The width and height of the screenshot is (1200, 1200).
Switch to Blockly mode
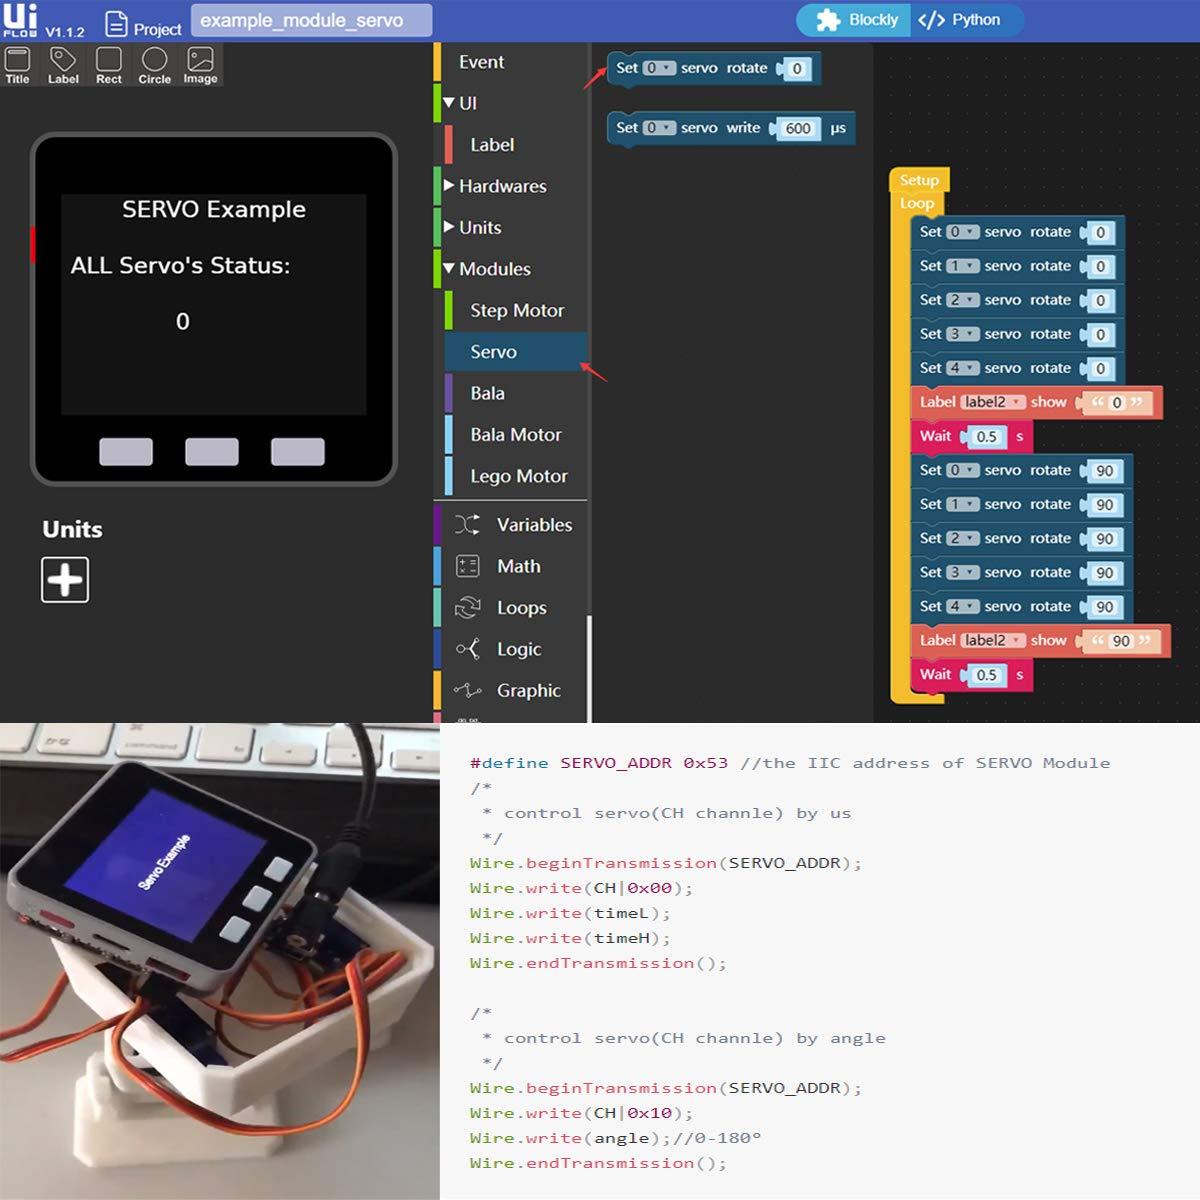pos(856,20)
